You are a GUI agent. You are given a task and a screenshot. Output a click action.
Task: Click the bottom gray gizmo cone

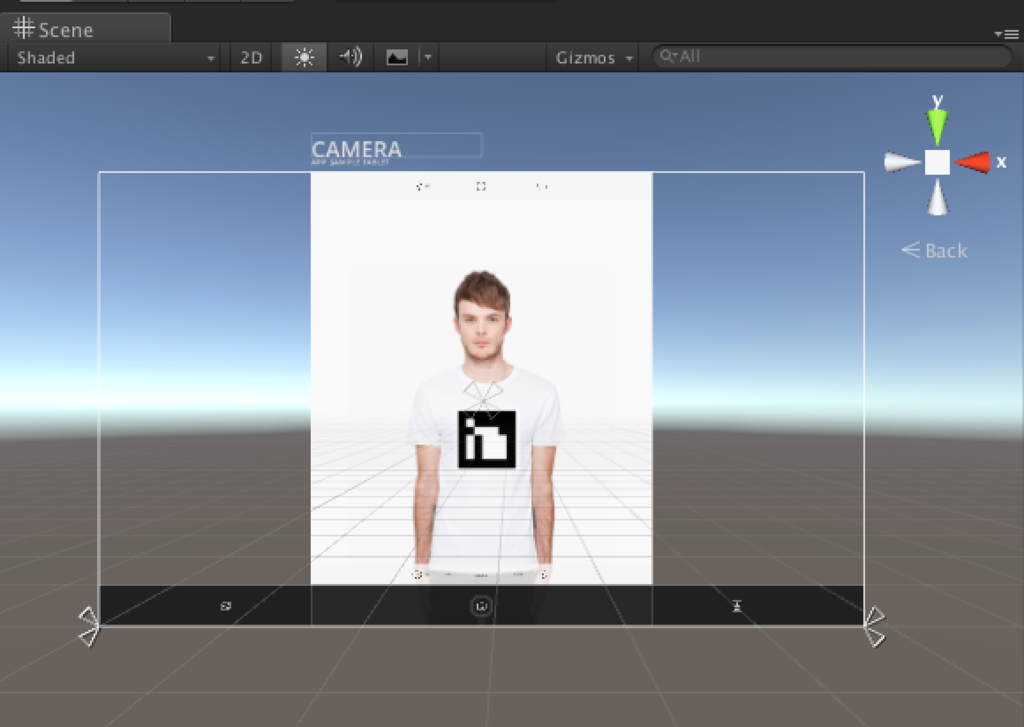coord(937,197)
